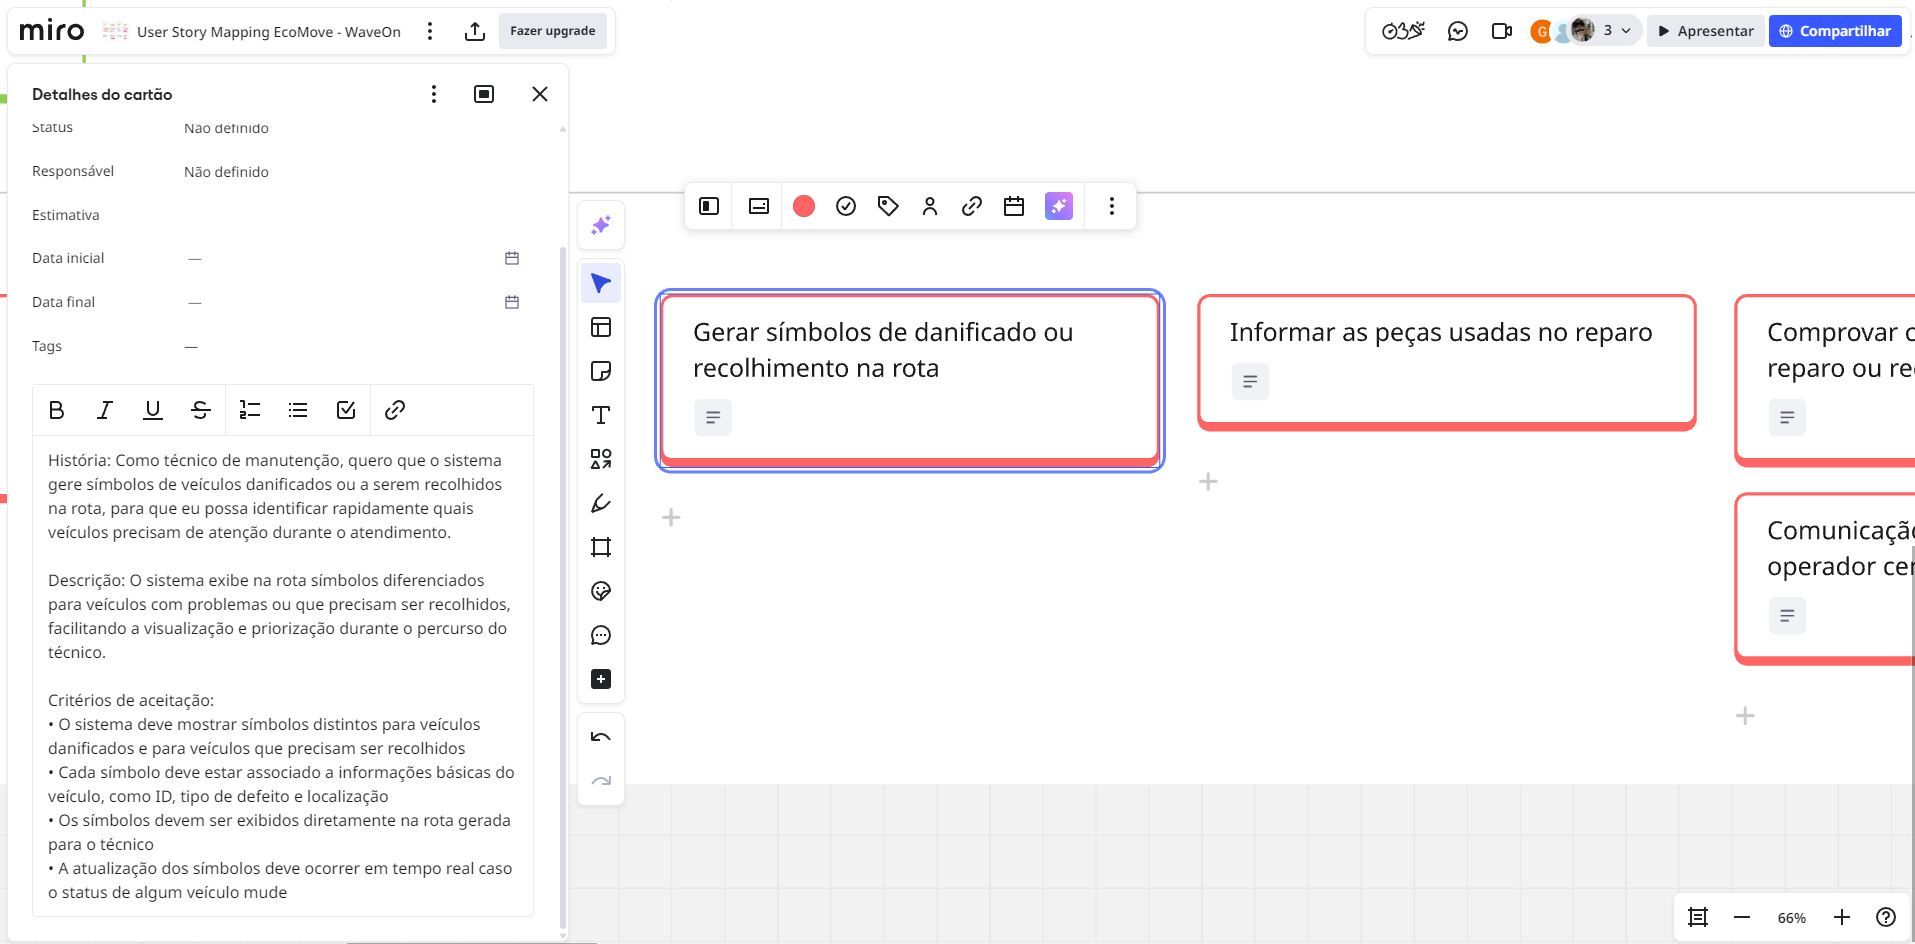Image resolution: width=1915 pixels, height=944 pixels.
Task: Open the board title options menu
Action: click(x=430, y=31)
